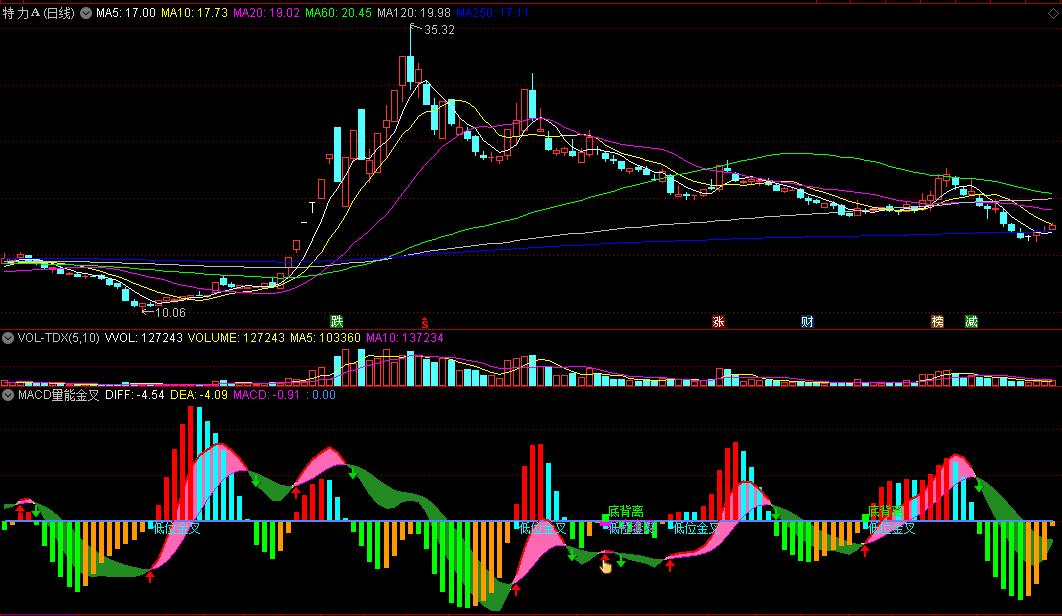Viewport: 1062px width, 616px height.
Task: Click the VOLUME: 127243 value
Action: [236, 337]
